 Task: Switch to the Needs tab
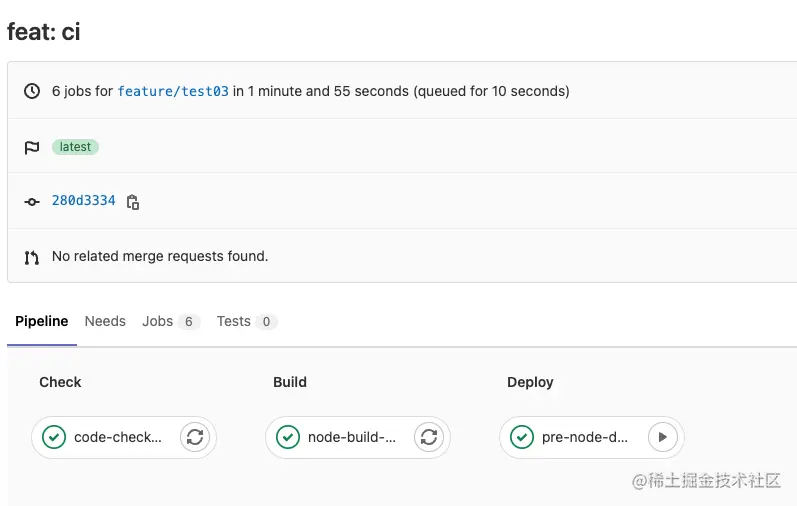click(x=105, y=321)
